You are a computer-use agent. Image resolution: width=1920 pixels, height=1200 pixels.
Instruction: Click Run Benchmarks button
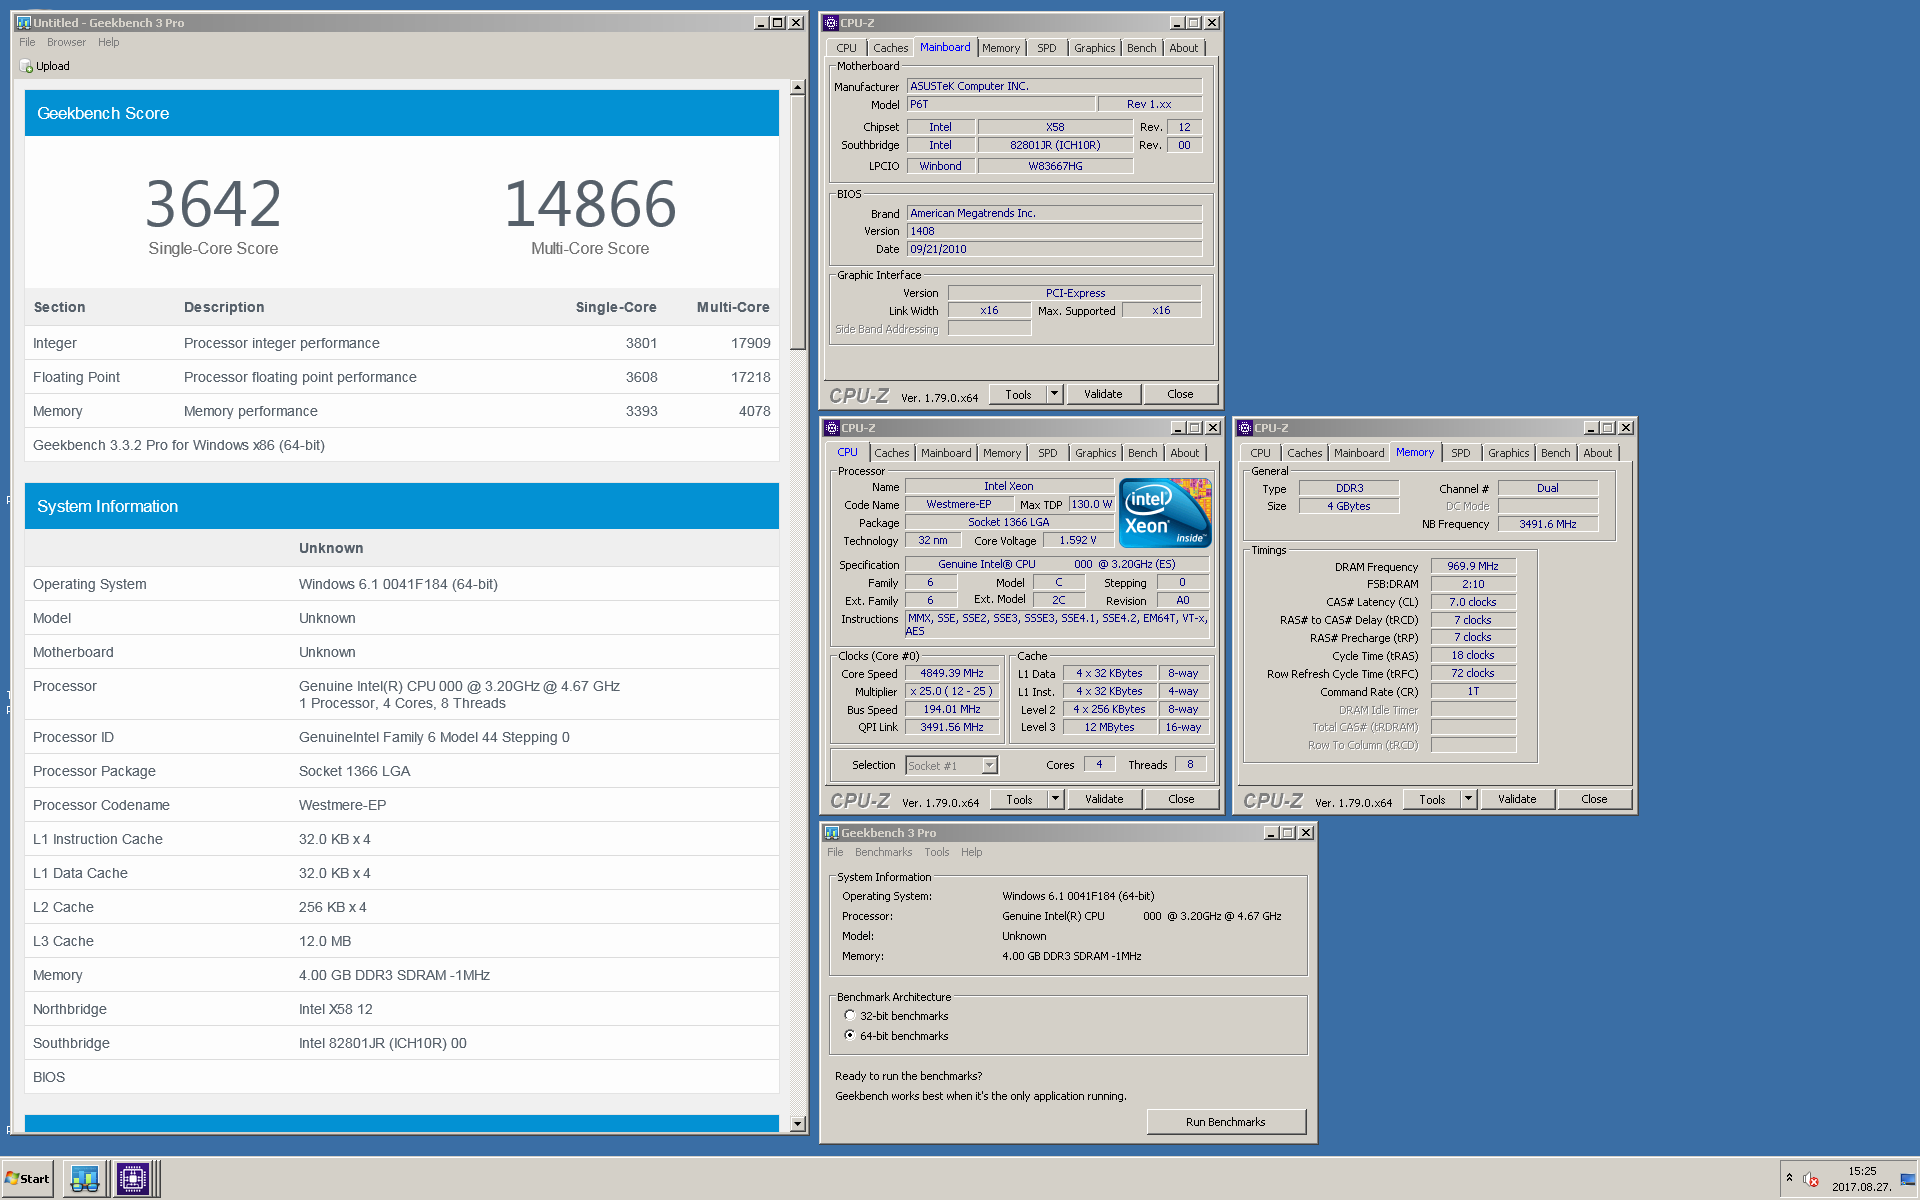click(1226, 1122)
